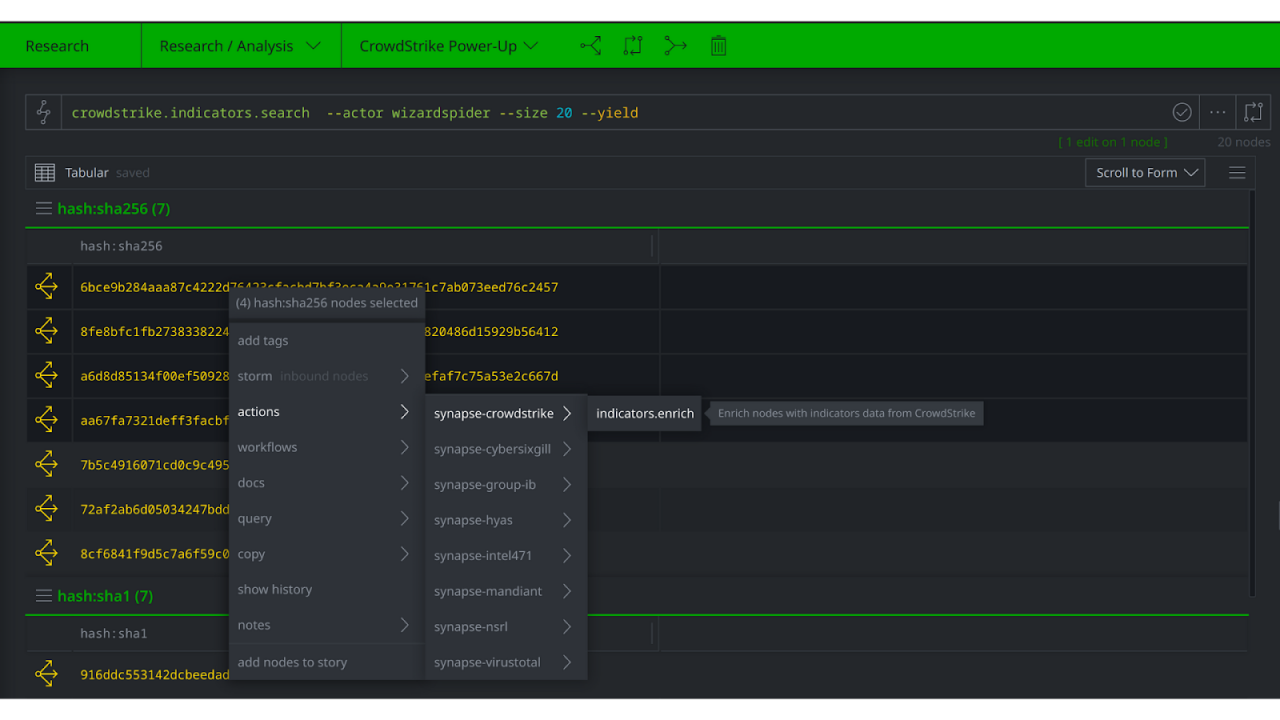
Task: Click the '20 nodes' count text
Action: click(x=1243, y=142)
